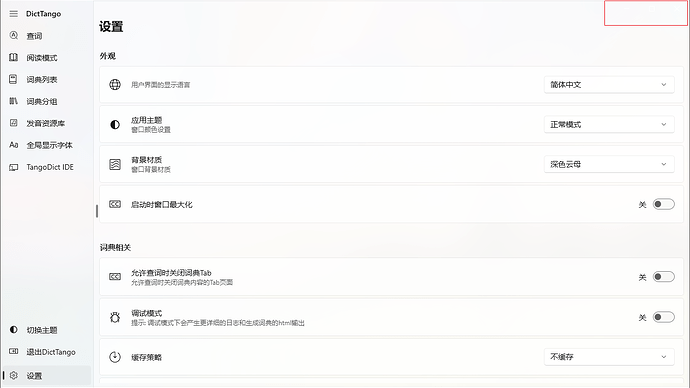Image resolution: width=690 pixels, height=388 pixels.
Task: Select the 设置 sidebar item
Action: click(x=47, y=375)
